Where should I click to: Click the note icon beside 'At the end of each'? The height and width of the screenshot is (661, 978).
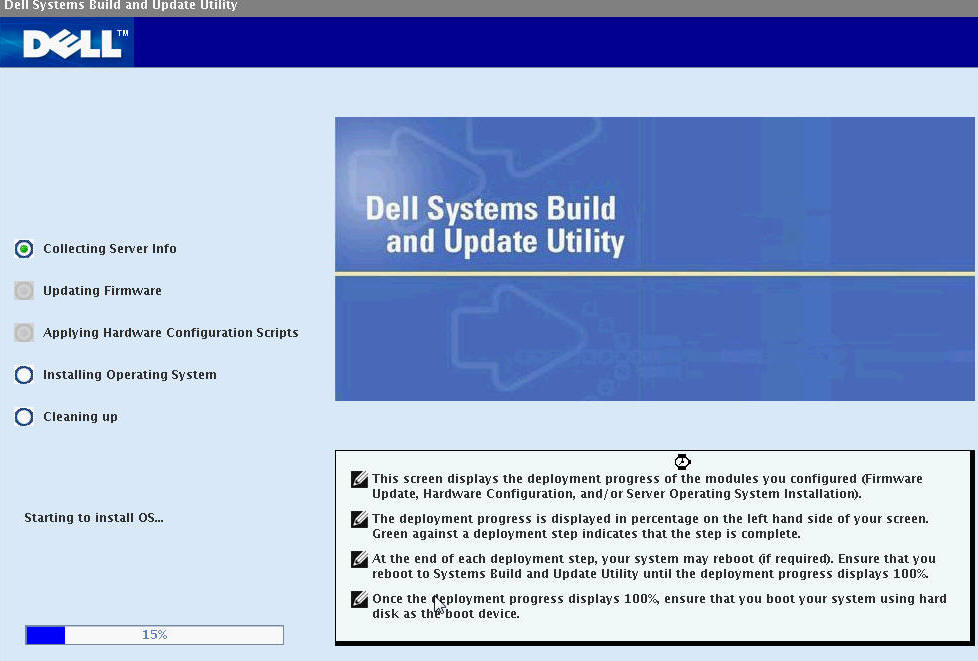(359, 559)
